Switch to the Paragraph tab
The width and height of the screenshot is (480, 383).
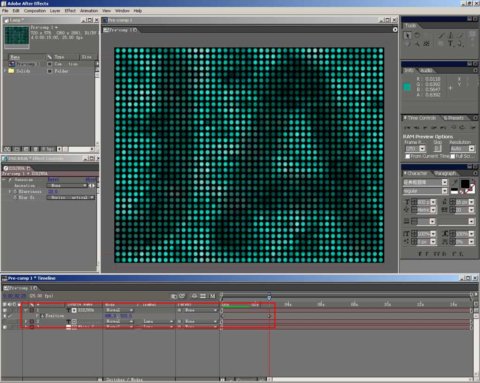(x=445, y=173)
